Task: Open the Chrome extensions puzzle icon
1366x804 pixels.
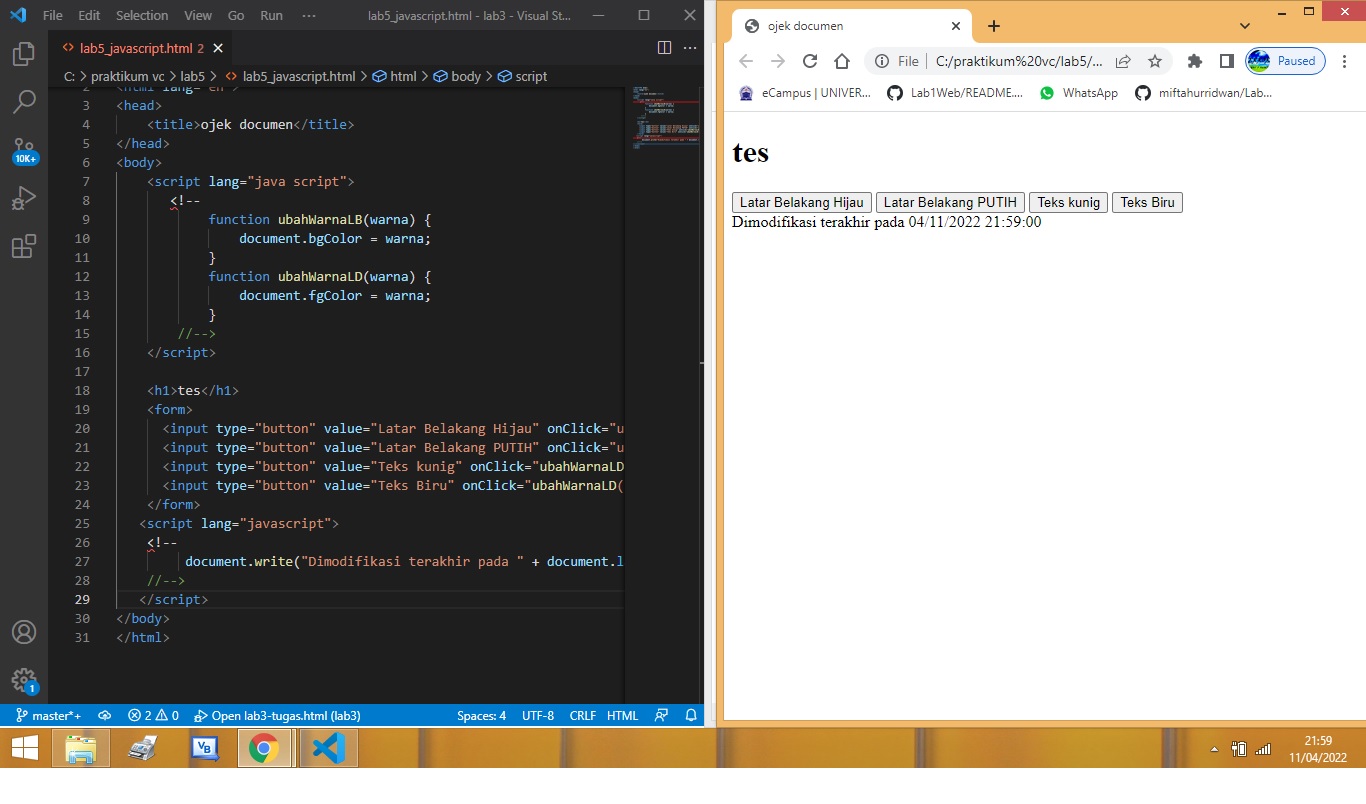Action: coord(1194,61)
